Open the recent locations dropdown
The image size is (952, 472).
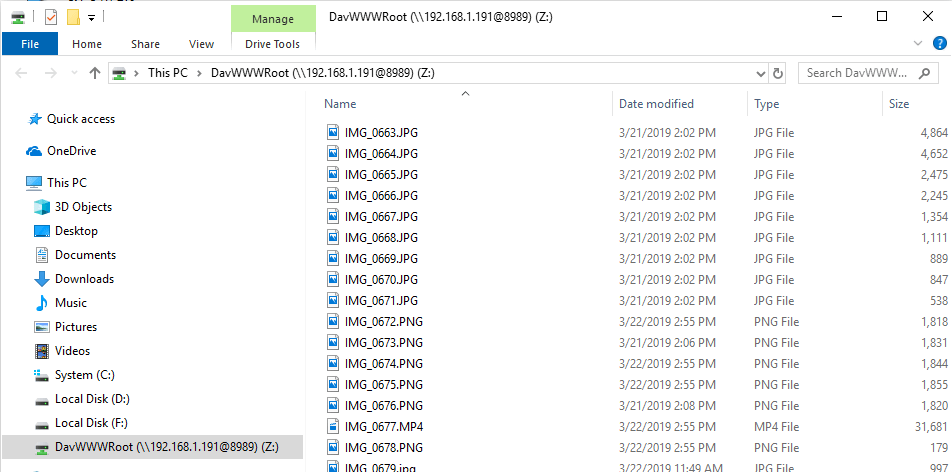click(x=74, y=73)
